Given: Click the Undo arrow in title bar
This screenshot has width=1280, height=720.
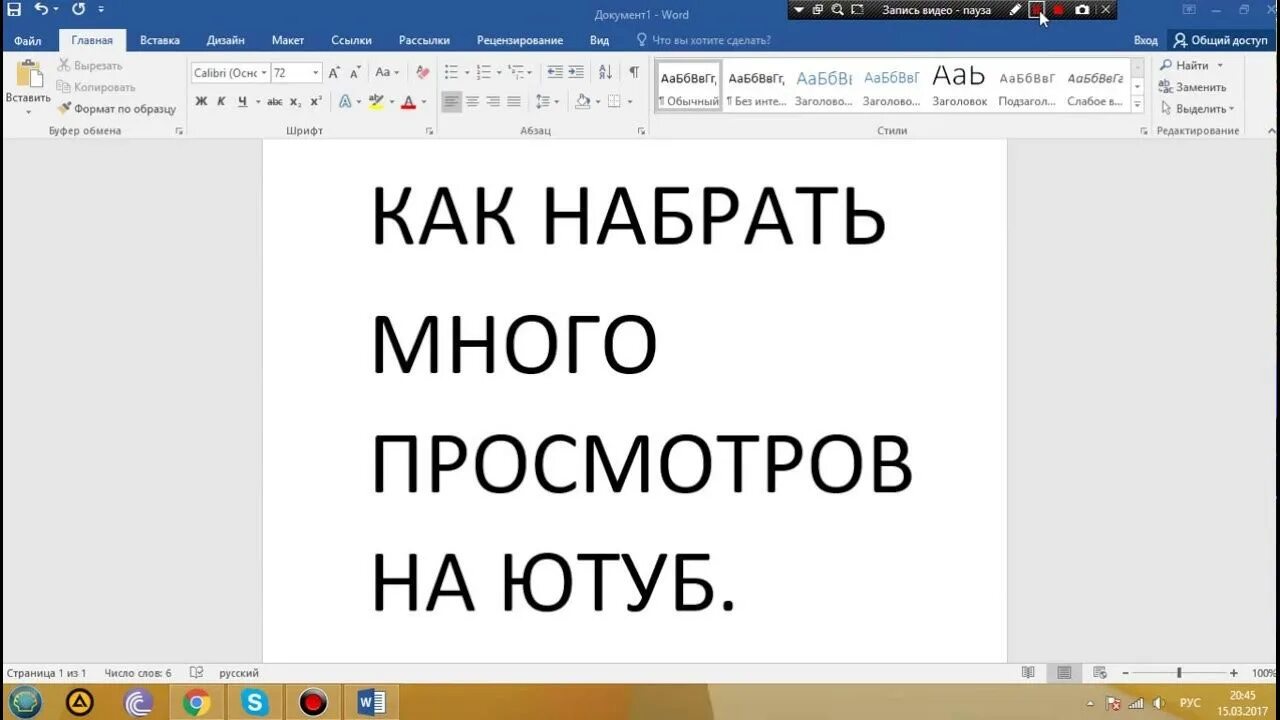Looking at the screenshot, I should pos(41,9).
